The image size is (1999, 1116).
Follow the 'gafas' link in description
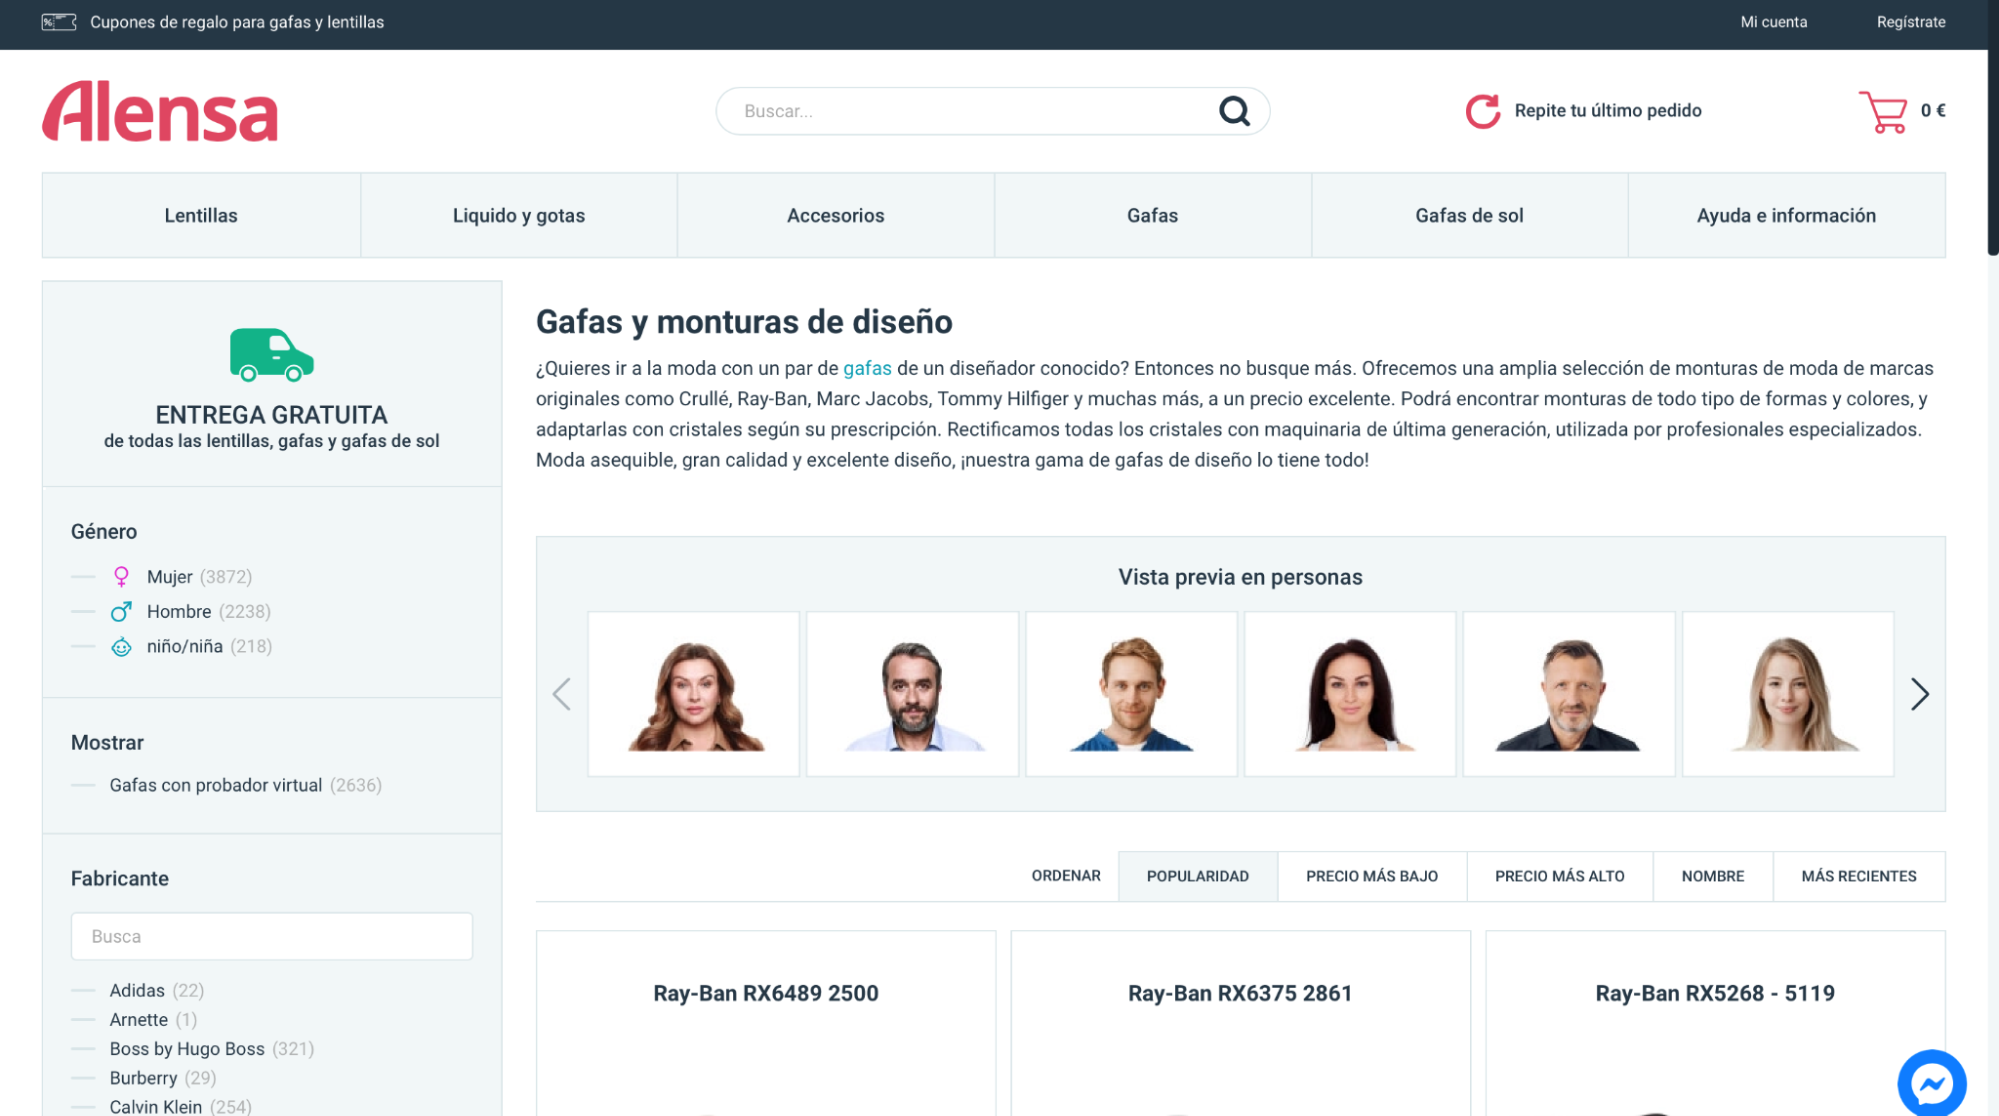867,368
